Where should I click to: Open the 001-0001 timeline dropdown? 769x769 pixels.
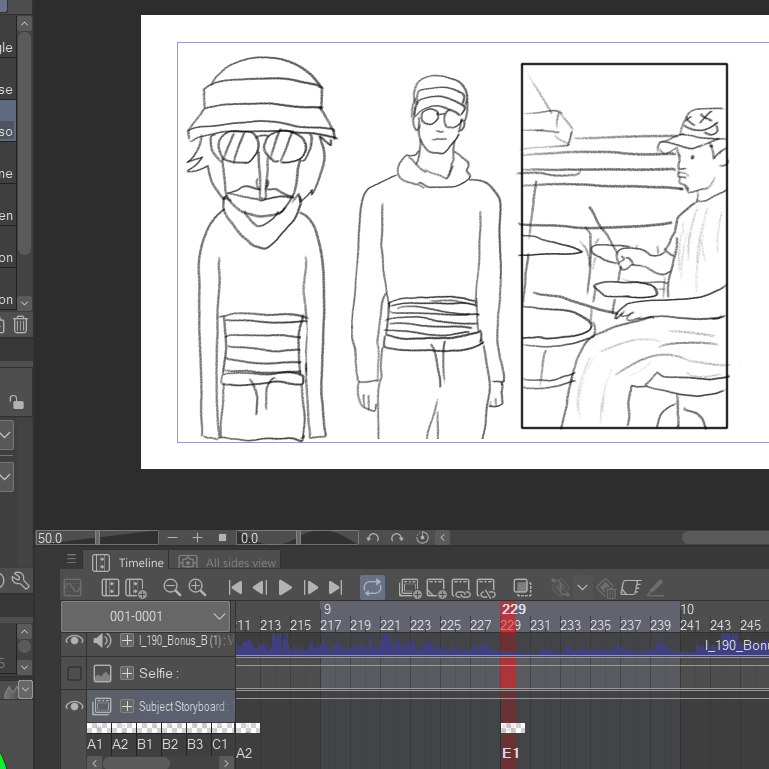click(146, 616)
